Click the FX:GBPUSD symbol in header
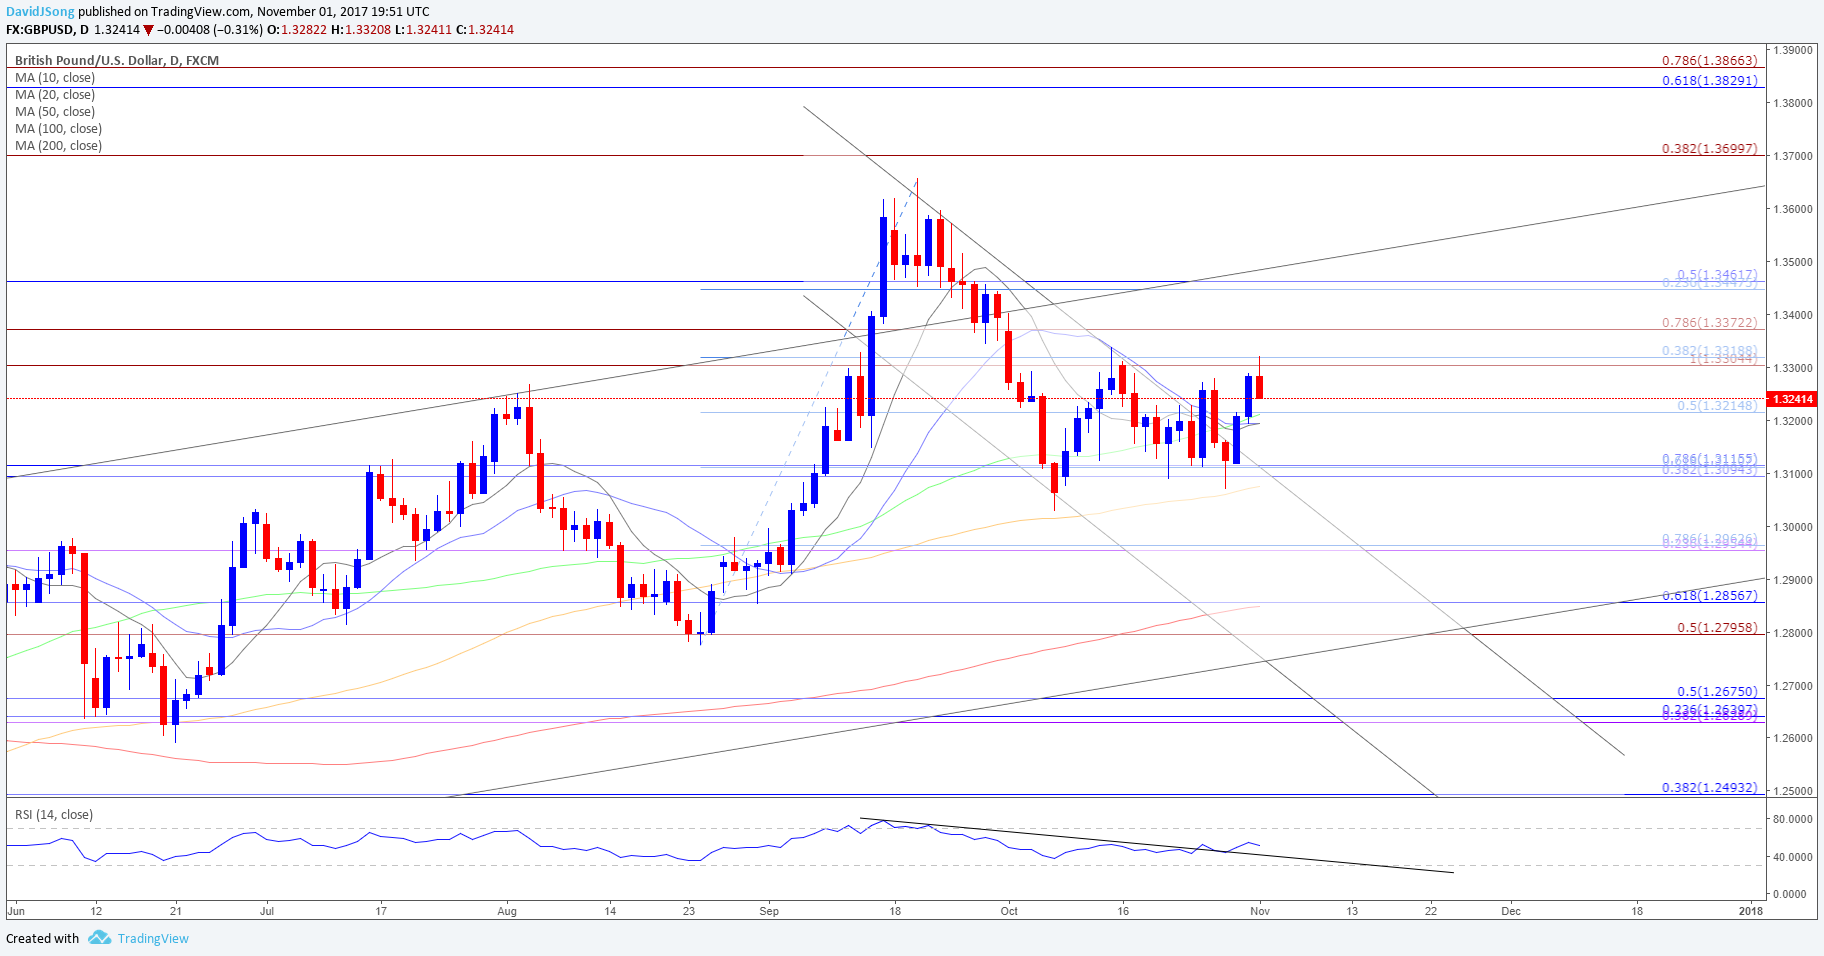This screenshot has width=1824, height=956. tap(40, 30)
